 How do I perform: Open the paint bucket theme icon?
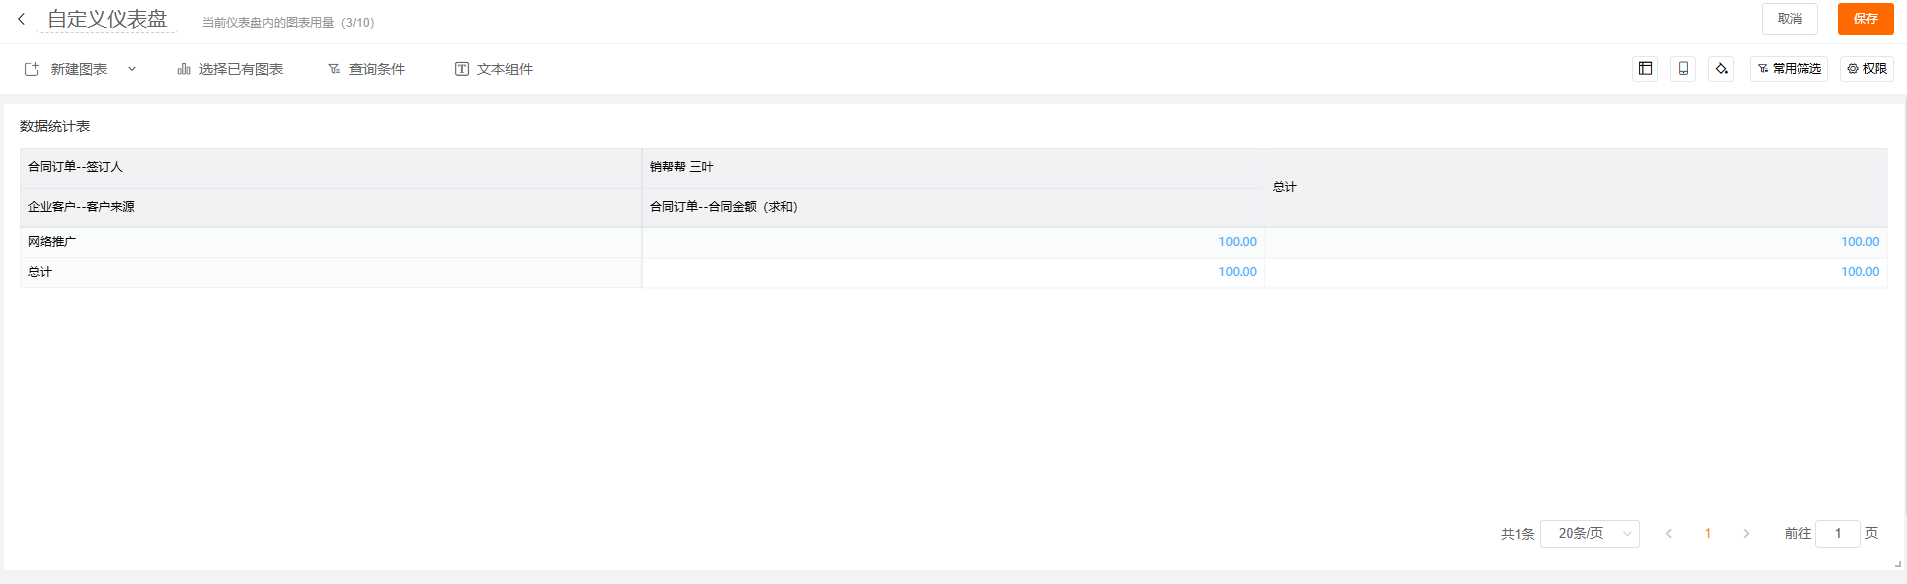(1721, 69)
